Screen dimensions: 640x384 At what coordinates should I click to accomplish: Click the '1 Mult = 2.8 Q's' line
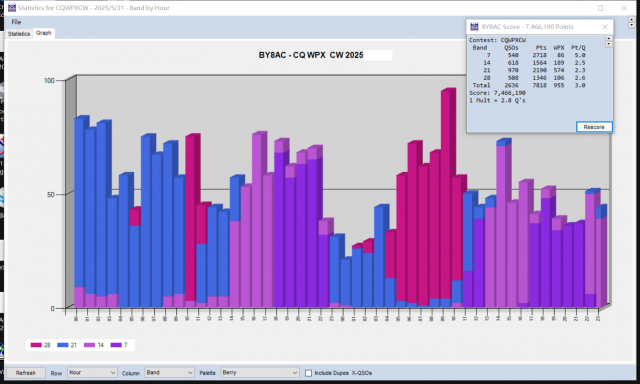pos(497,100)
